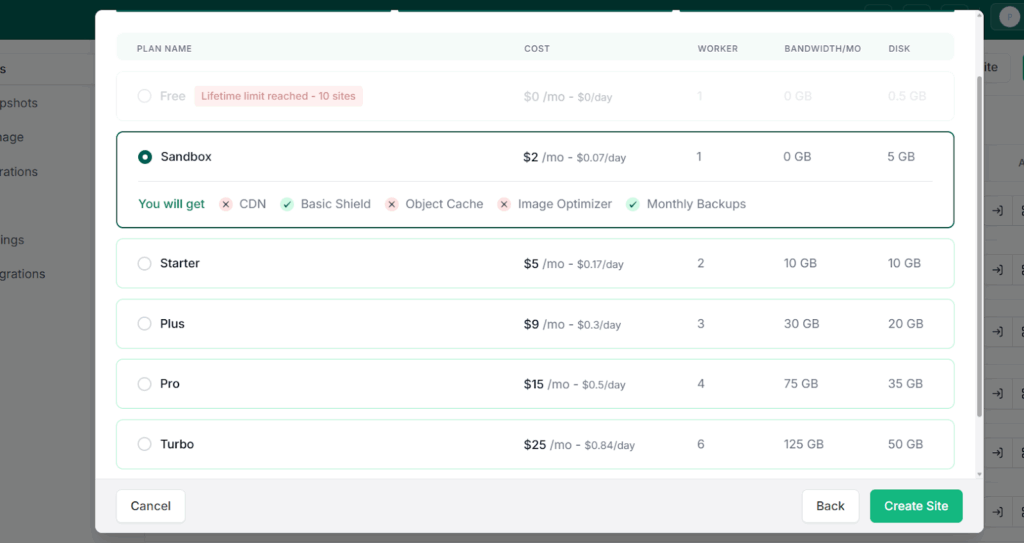Click the plan list vertical scrollbar
1024x543 pixels.
click(979, 247)
